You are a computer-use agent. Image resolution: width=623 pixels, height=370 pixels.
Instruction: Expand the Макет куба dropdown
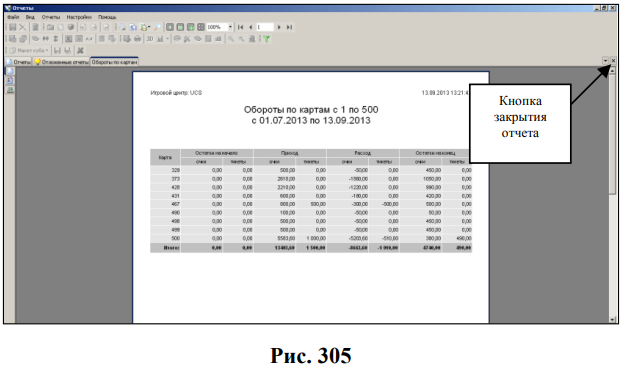[46, 50]
